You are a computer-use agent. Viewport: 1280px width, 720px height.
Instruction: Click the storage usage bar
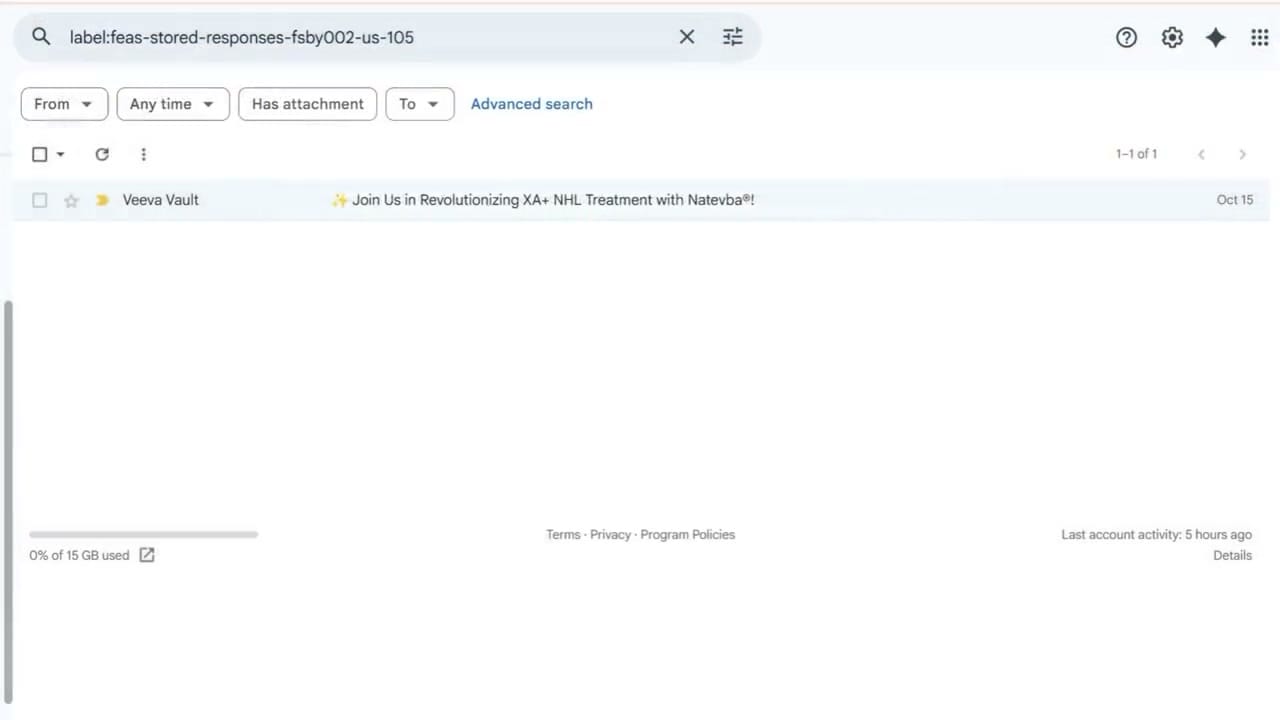coord(144,535)
